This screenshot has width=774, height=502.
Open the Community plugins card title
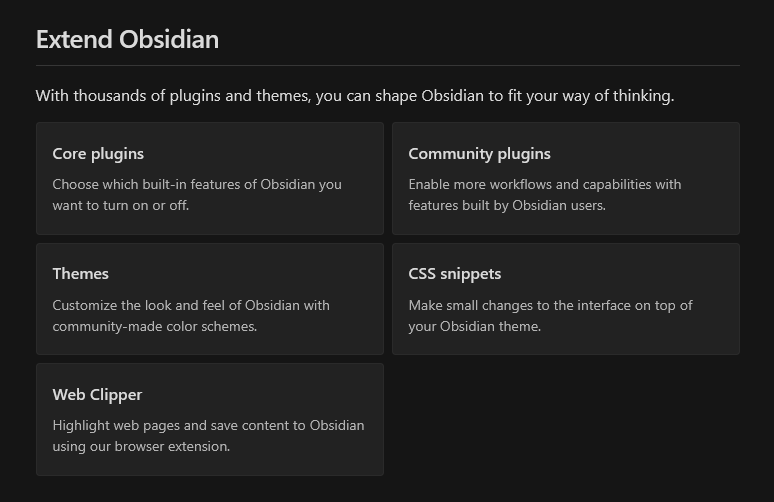479,154
